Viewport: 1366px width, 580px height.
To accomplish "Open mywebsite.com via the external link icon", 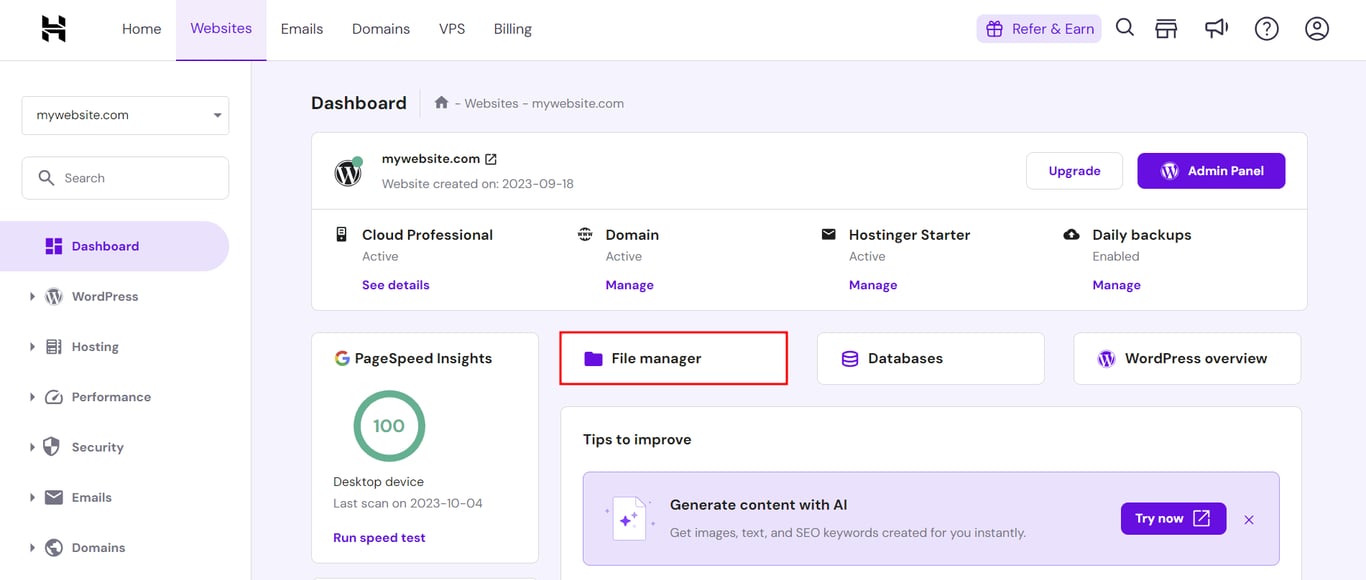I will pyautogui.click(x=489, y=157).
